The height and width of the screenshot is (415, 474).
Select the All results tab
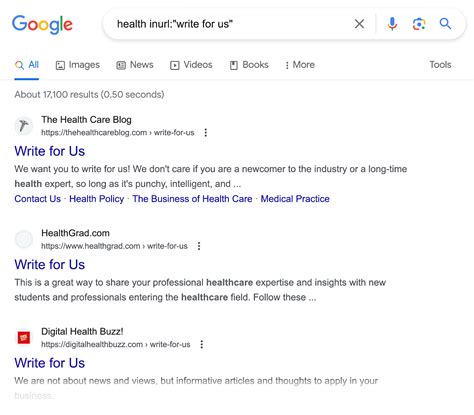27,65
